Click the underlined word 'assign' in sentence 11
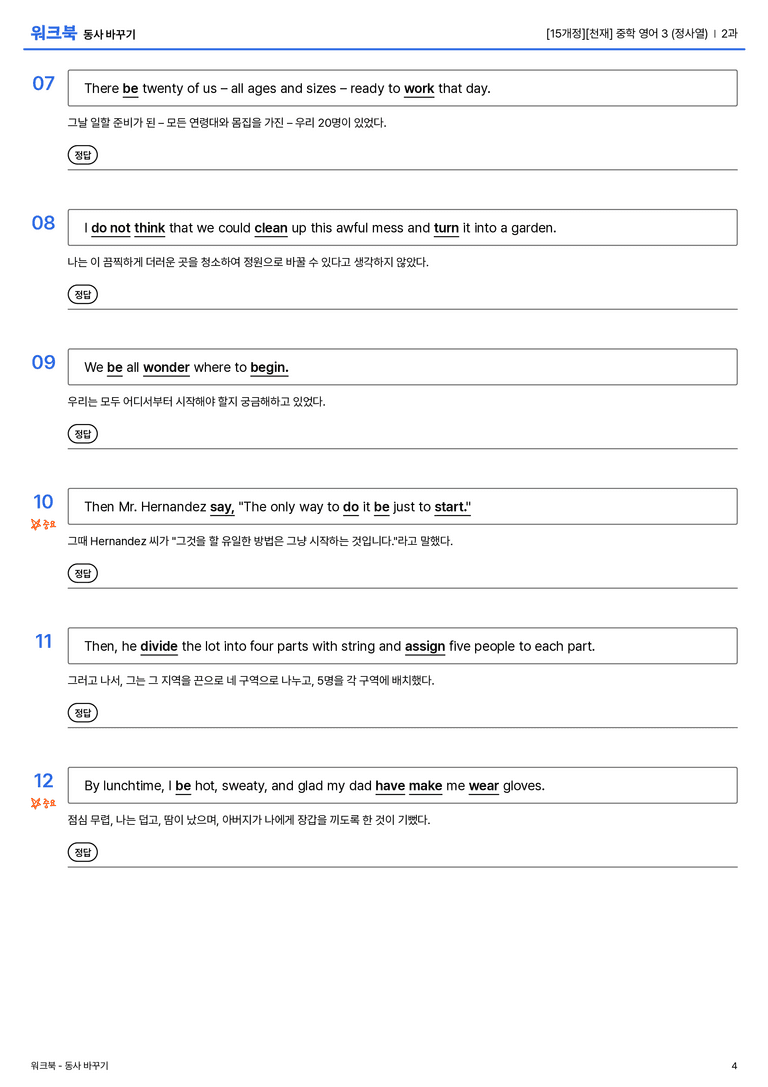 (425, 646)
